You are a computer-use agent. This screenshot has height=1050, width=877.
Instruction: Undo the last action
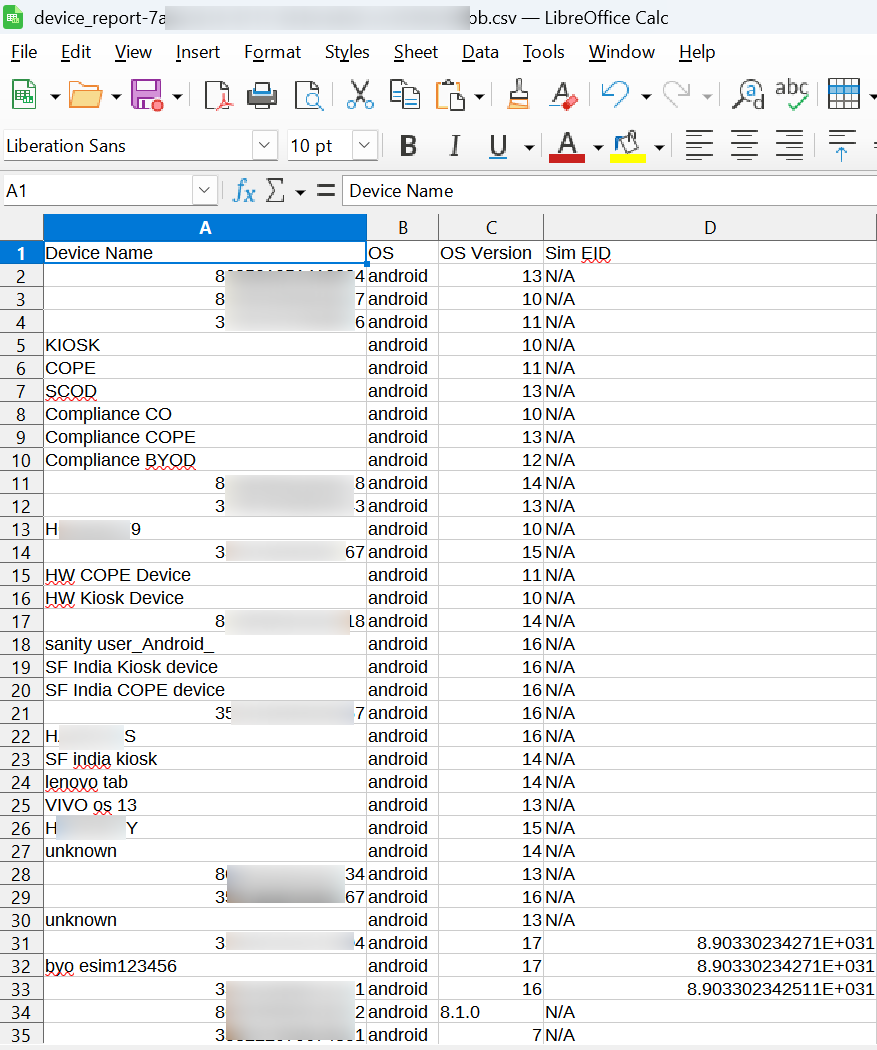pos(615,94)
